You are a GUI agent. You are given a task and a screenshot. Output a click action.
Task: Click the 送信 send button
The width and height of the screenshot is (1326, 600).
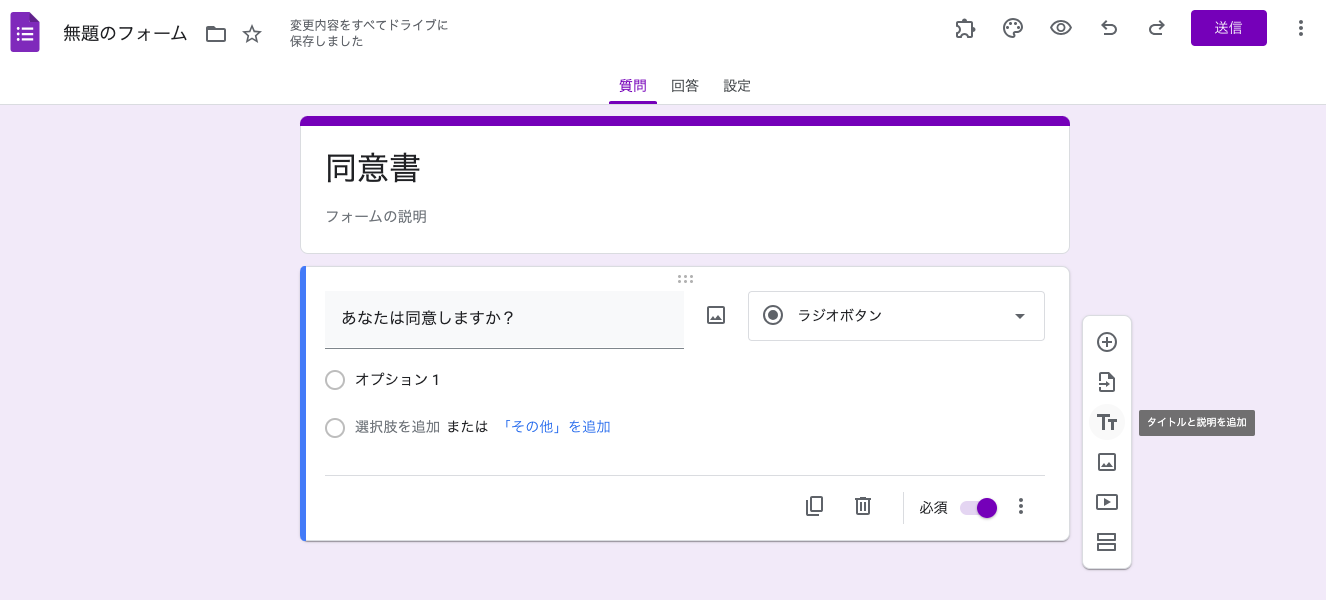1228,28
